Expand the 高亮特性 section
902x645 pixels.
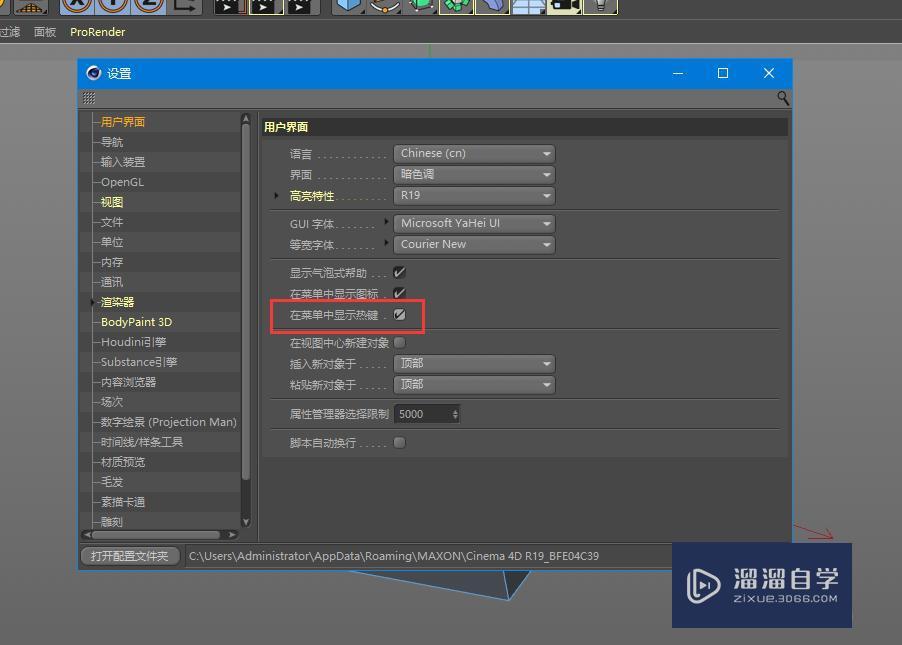point(277,195)
